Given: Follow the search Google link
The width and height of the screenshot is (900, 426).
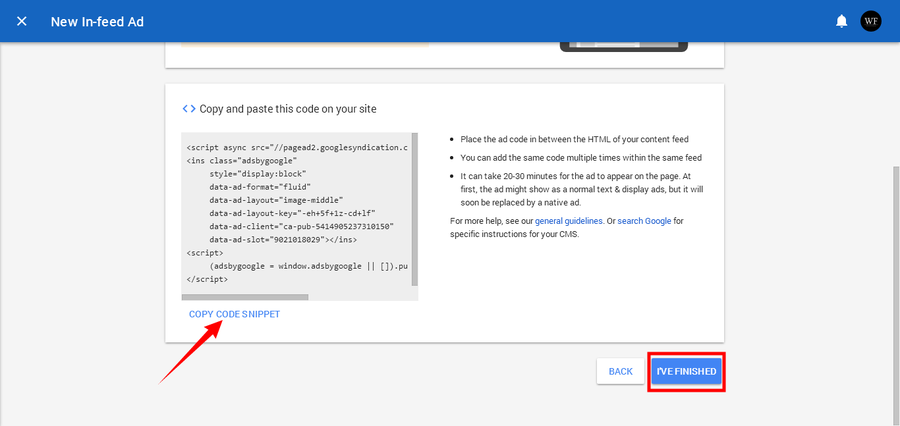Looking at the screenshot, I should [644, 220].
